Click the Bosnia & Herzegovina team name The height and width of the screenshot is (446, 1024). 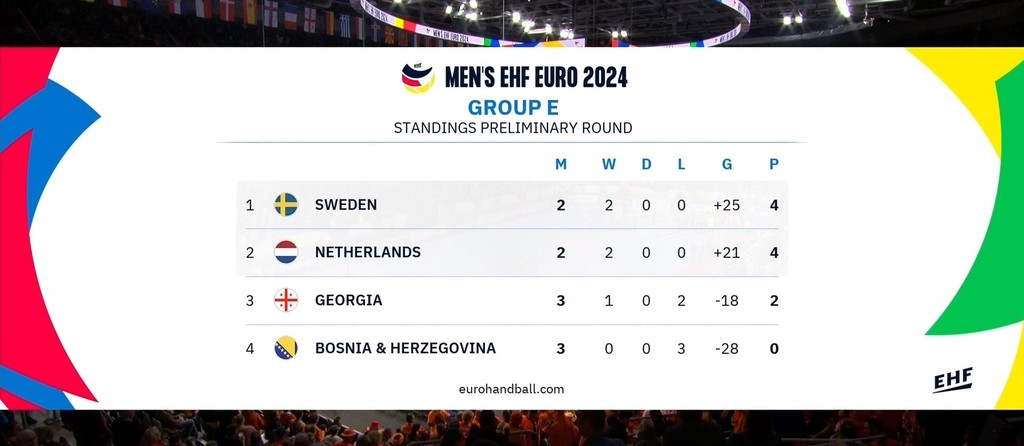point(405,348)
